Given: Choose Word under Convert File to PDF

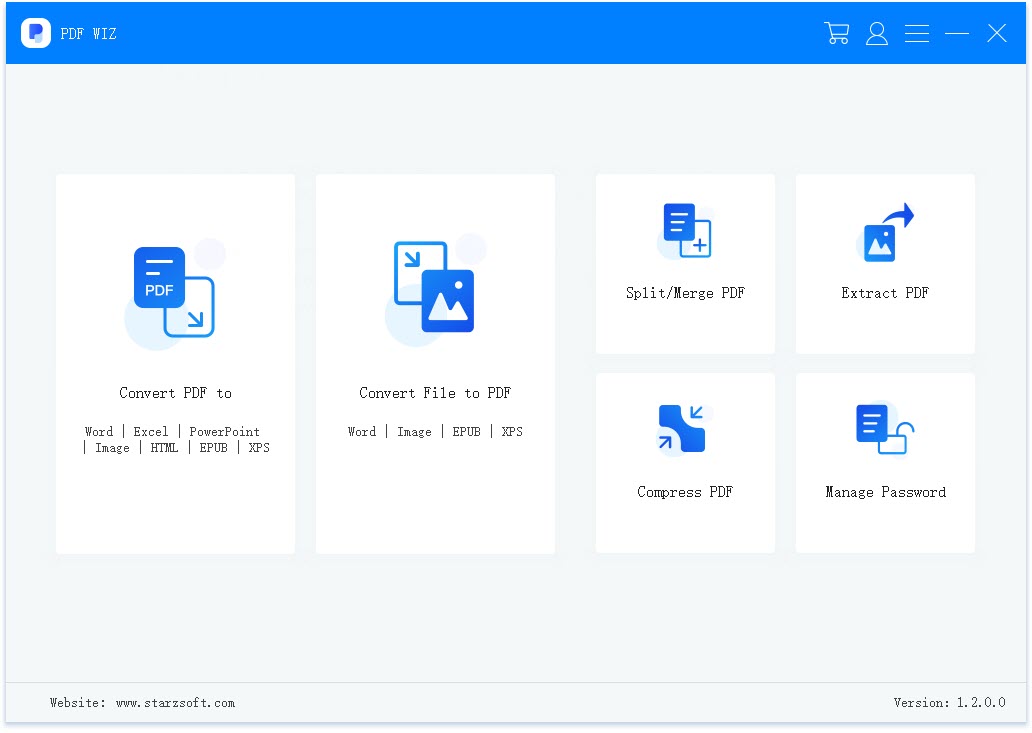Looking at the screenshot, I should [x=362, y=432].
